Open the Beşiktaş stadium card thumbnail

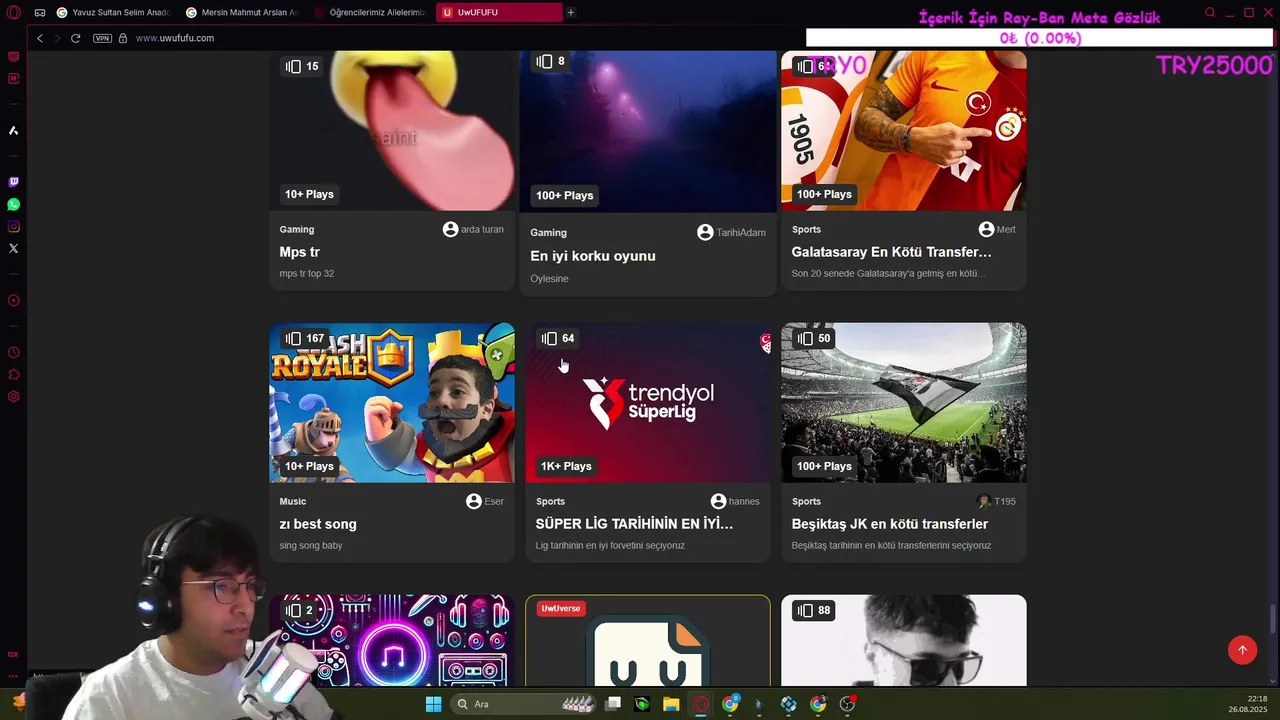pos(904,402)
